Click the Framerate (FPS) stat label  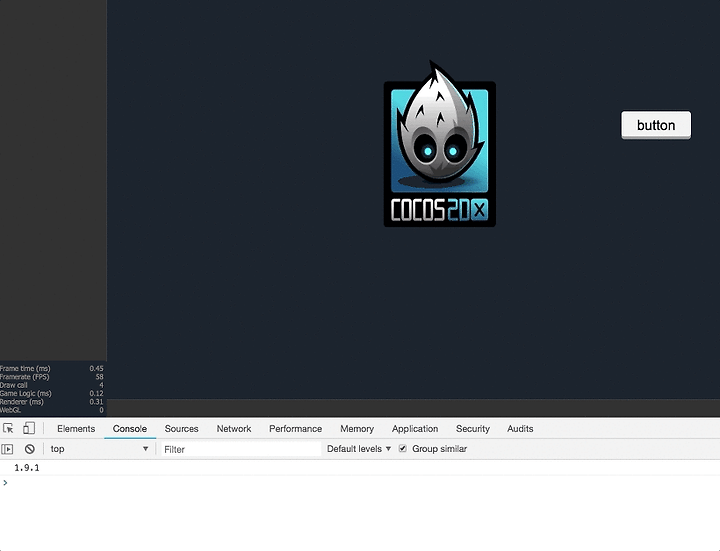[x=24, y=377]
